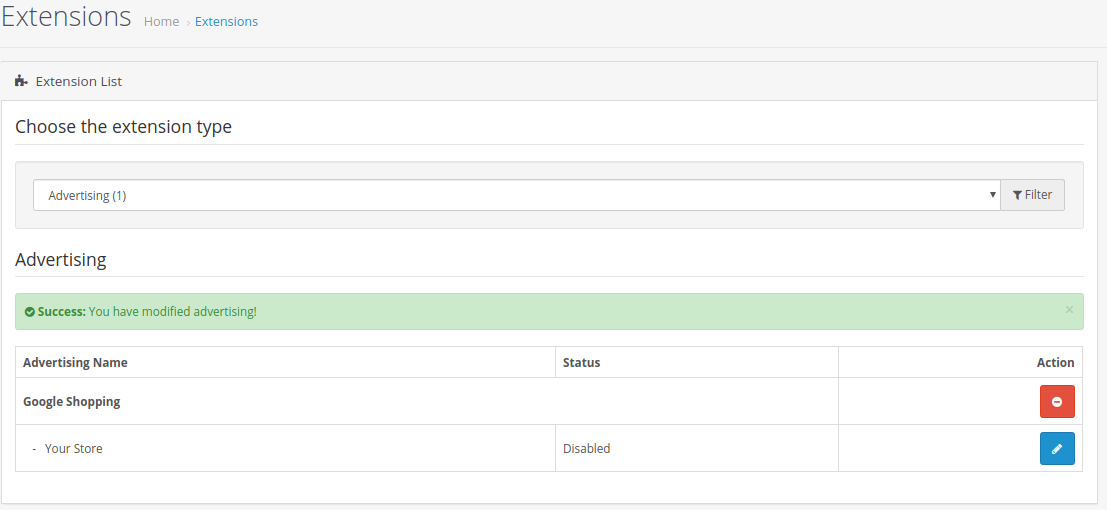Click the You have modified advertising message
Viewport: 1107px width, 510px height.
coord(173,312)
